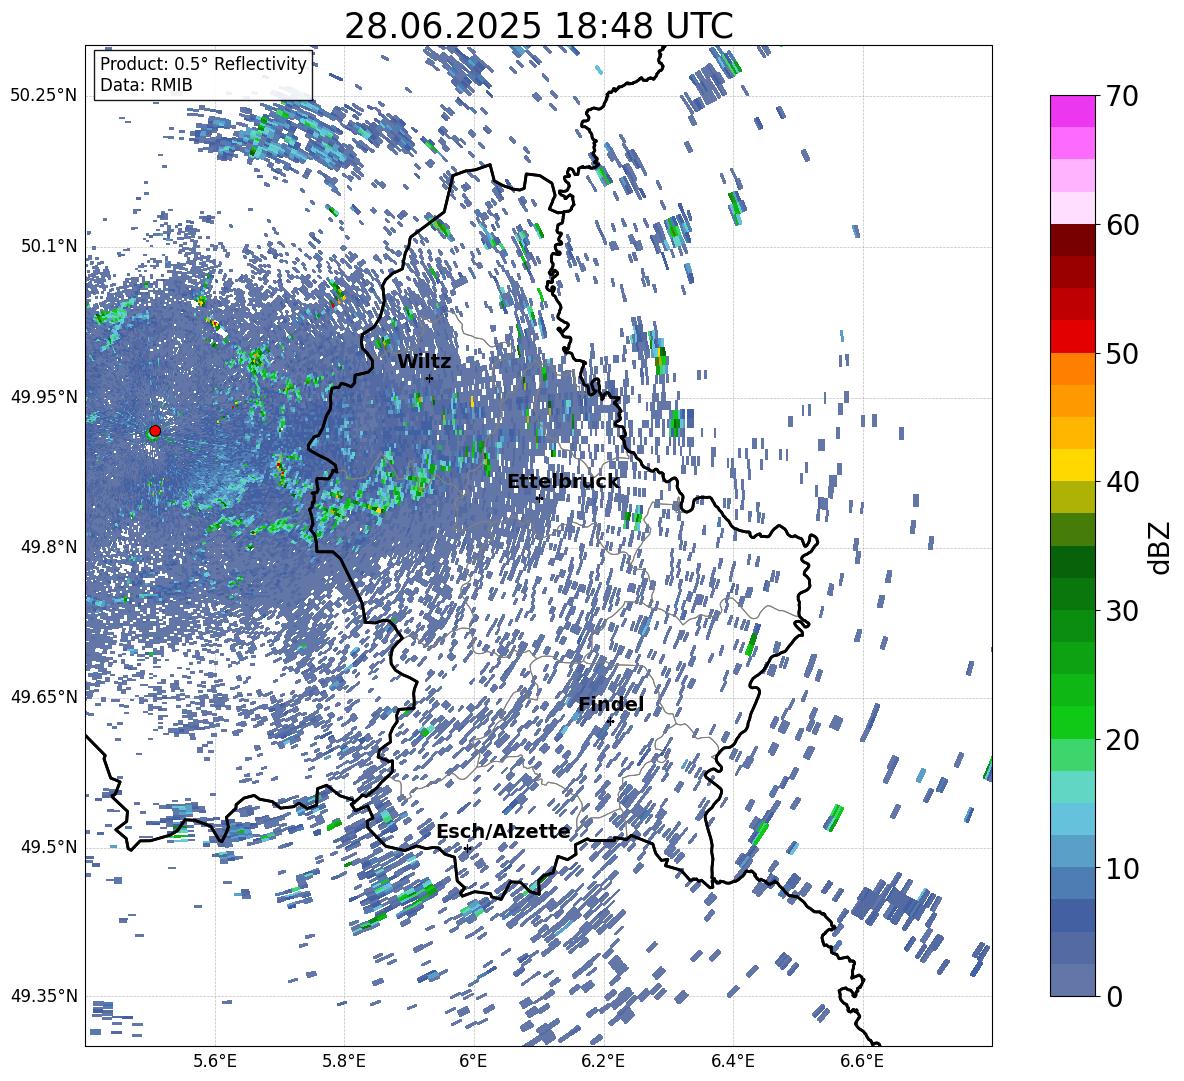This screenshot has height=1081, width=1184.
Task: Click the Ettelbruck city label
Action: point(563,482)
